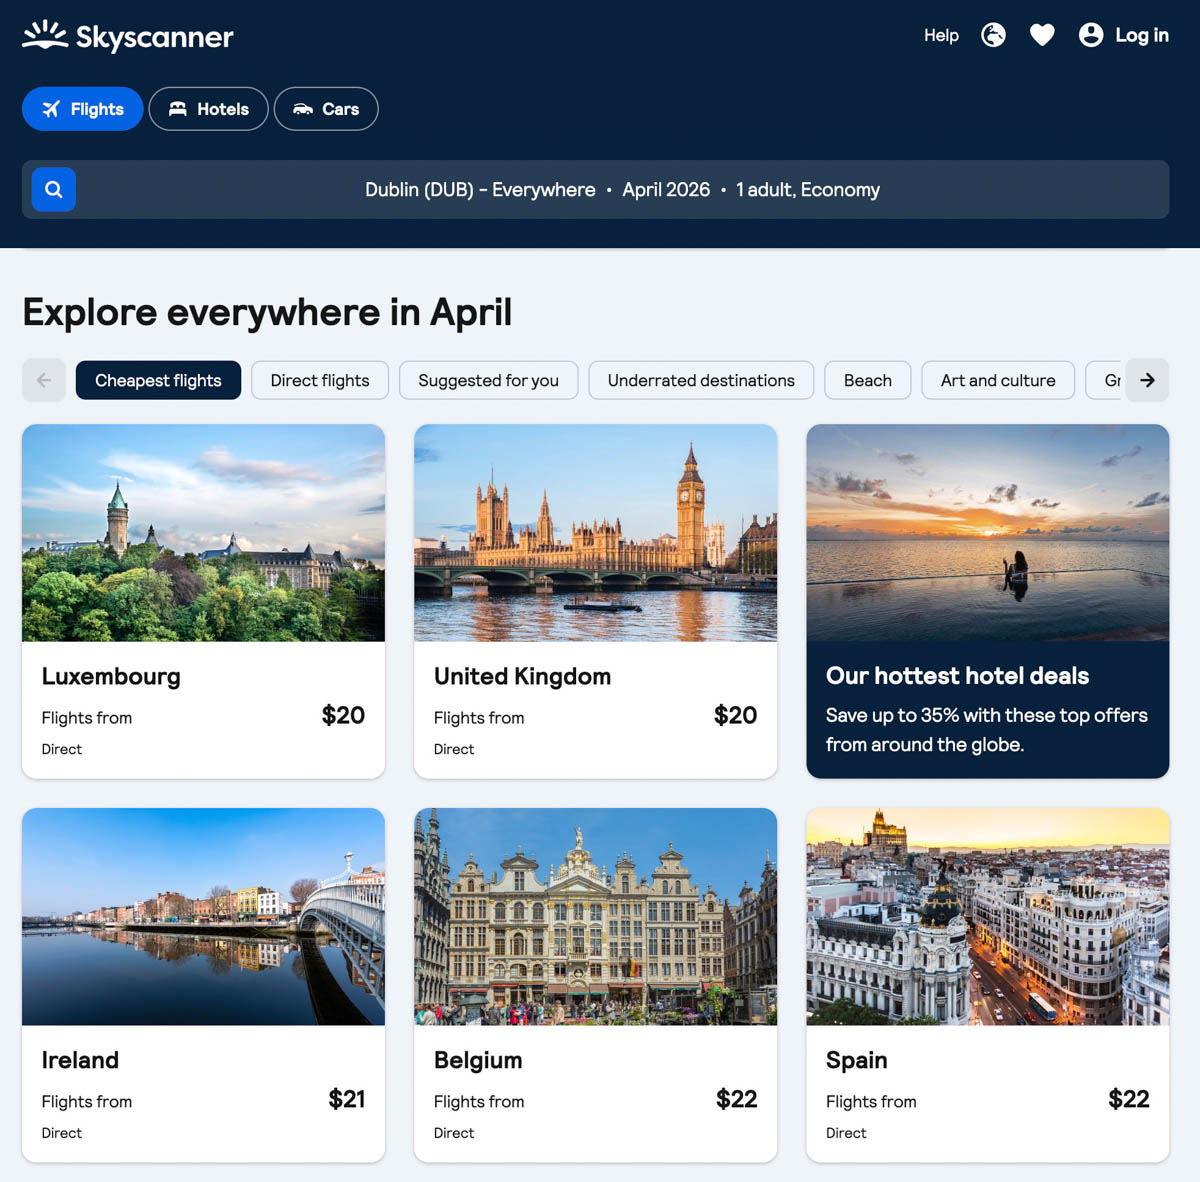Click the left arrow of filter chips
This screenshot has height=1182, width=1200.
tap(44, 380)
